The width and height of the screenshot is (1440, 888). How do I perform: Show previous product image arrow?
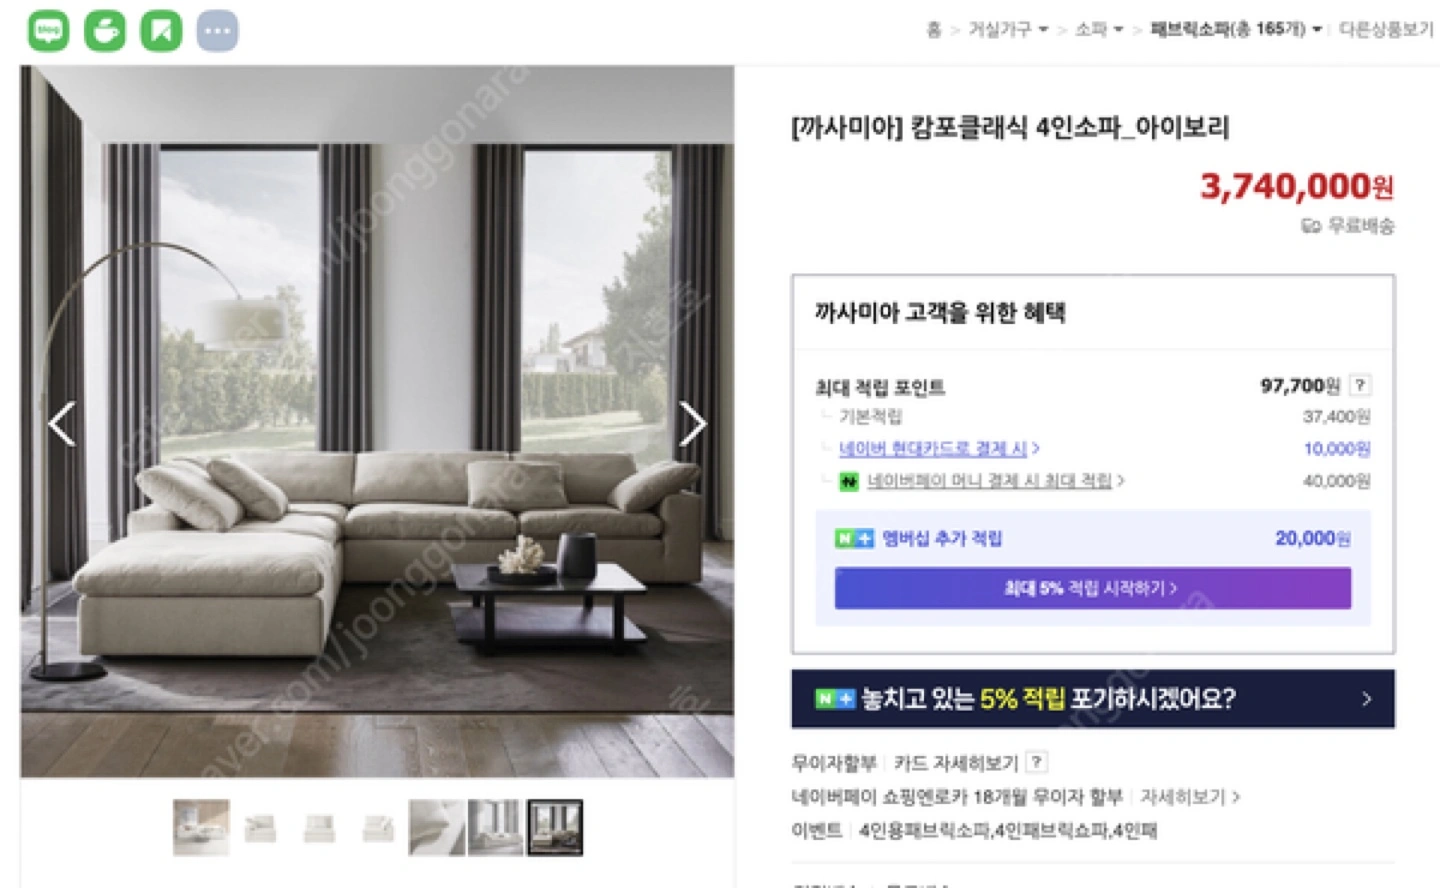click(x=62, y=424)
